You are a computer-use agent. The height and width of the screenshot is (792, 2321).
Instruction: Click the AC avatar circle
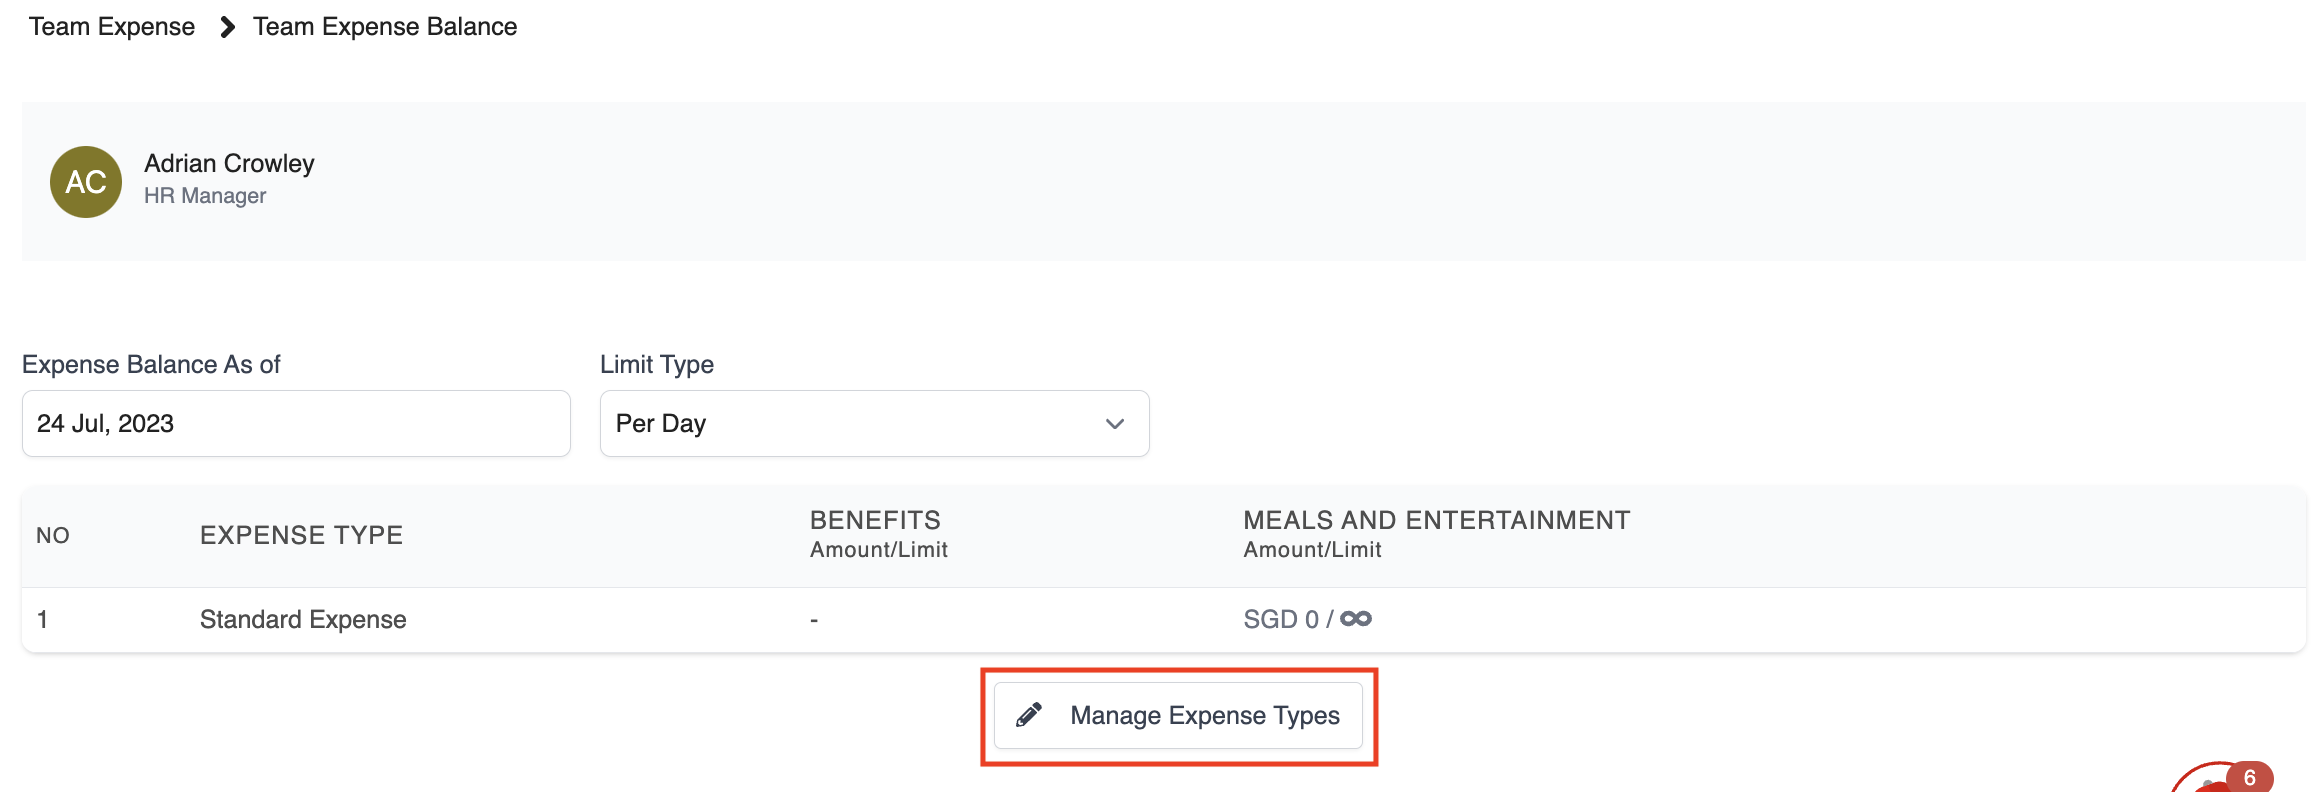(86, 182)
